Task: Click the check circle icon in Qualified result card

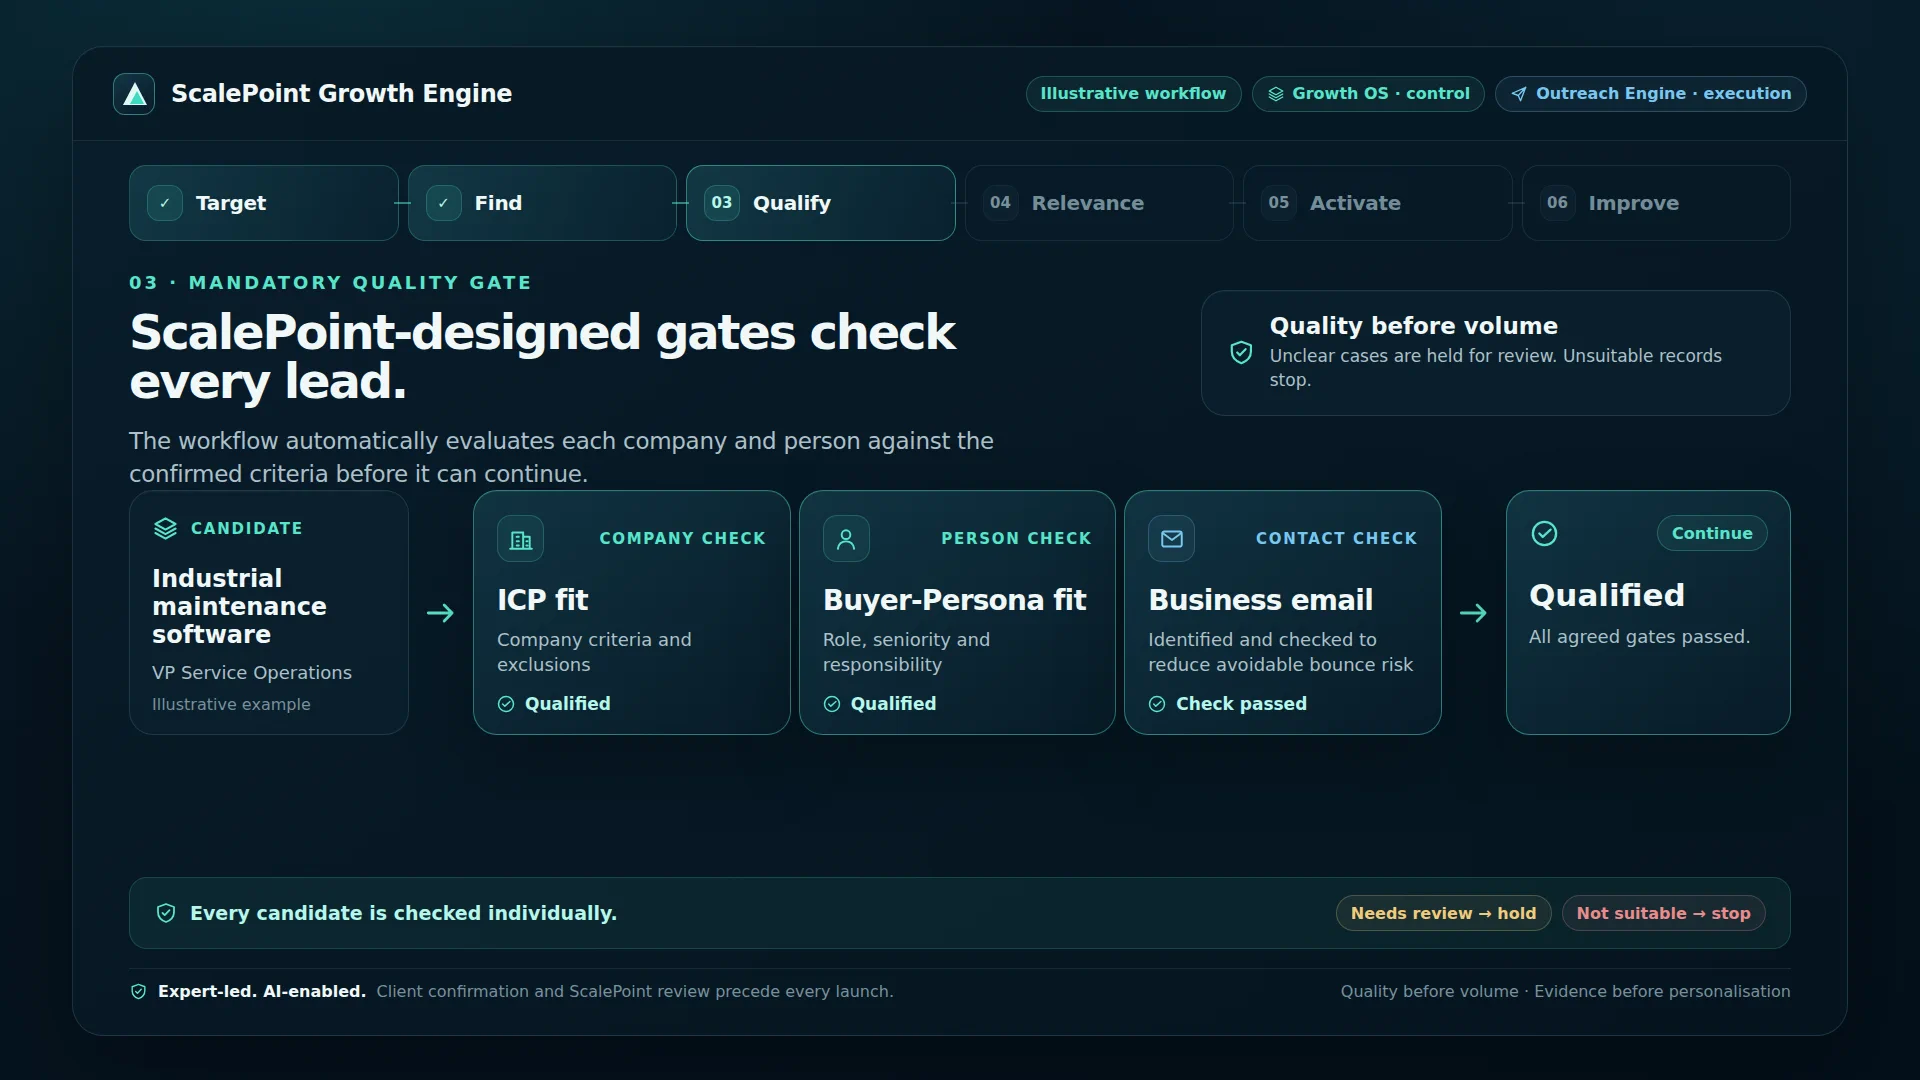Action: [x=1544, y=534]
